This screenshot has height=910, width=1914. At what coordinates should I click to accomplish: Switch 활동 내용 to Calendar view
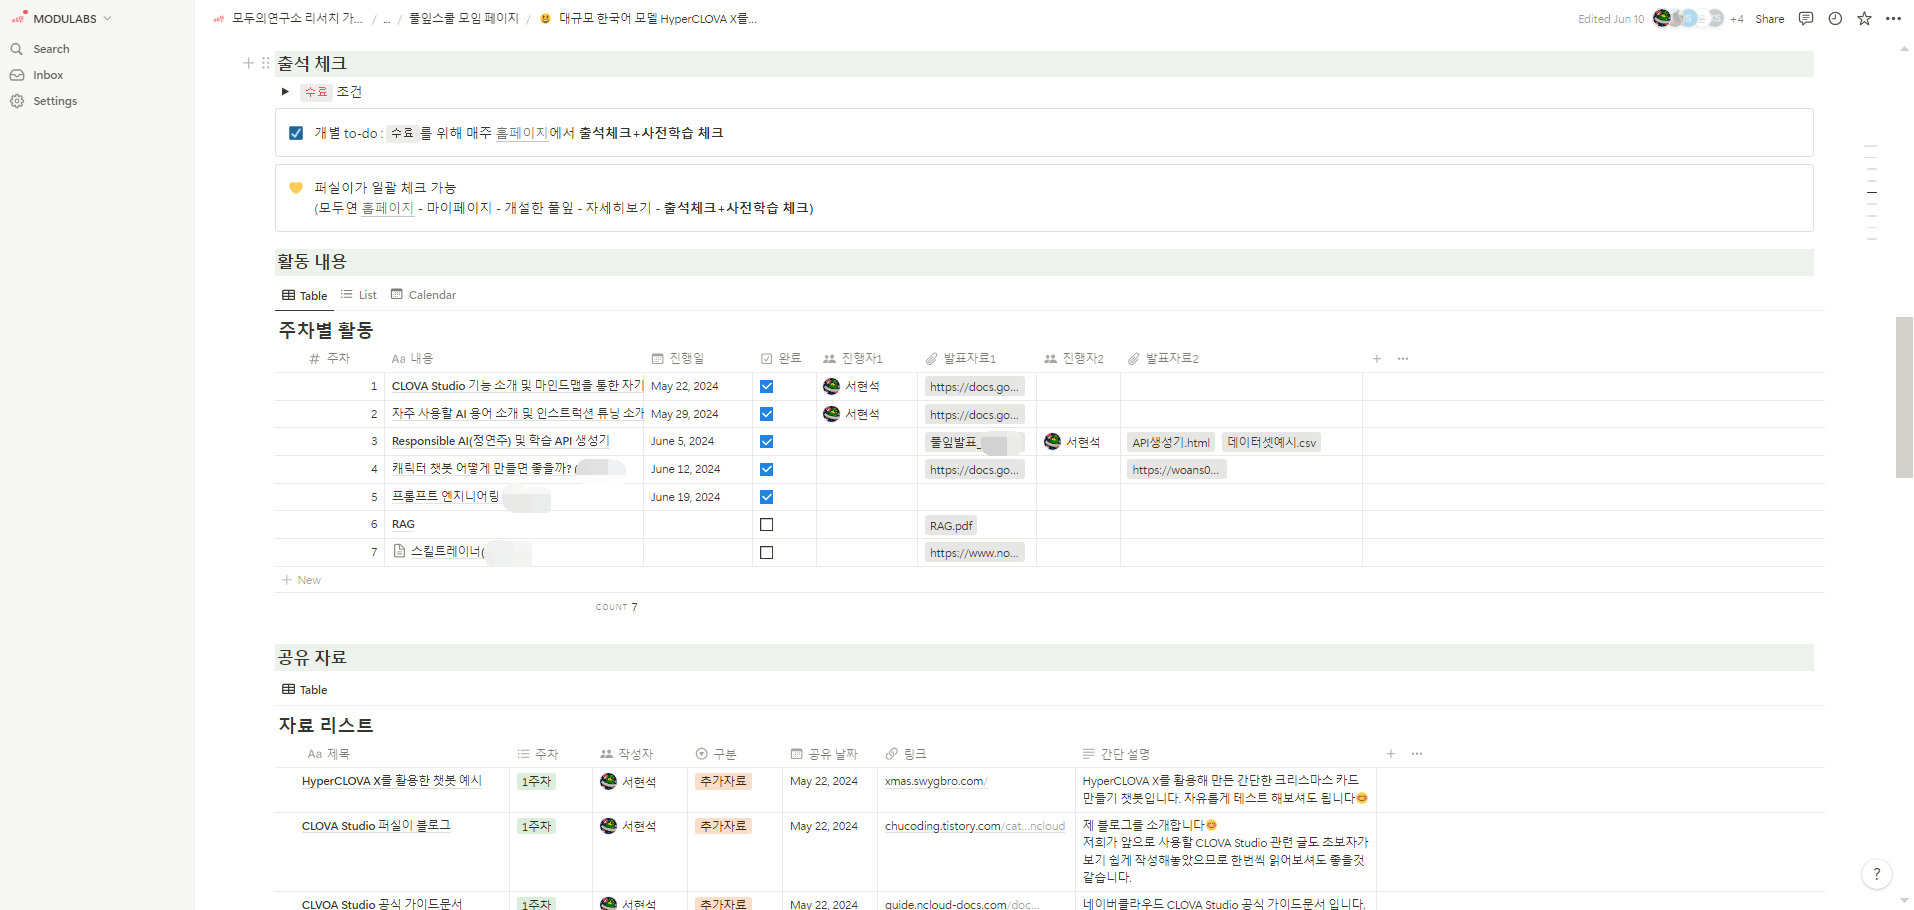coord(423,295)
